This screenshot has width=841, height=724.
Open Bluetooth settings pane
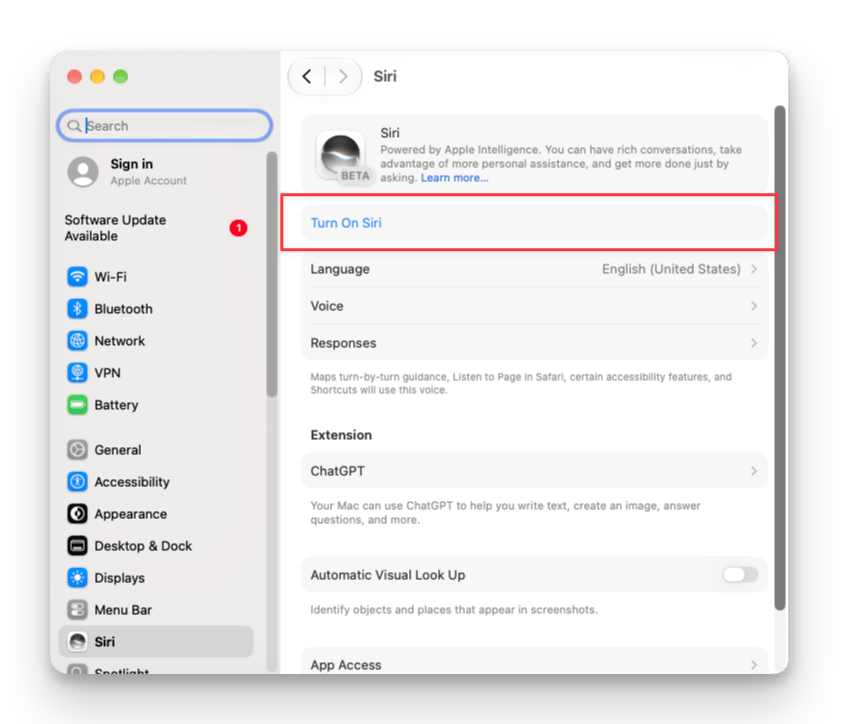pyautogui.click(x=156, y=309)
